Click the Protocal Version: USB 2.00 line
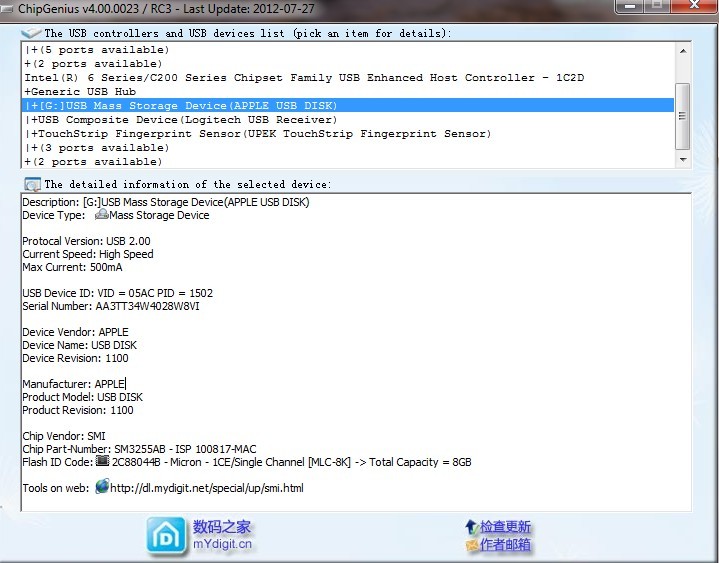 [x=86, y=241]
